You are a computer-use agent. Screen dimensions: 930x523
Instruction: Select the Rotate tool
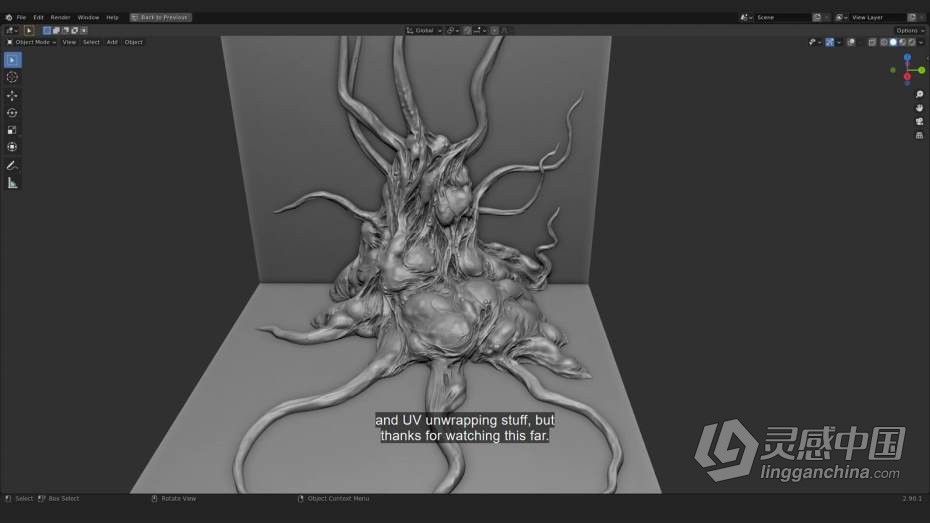[12, 113]
